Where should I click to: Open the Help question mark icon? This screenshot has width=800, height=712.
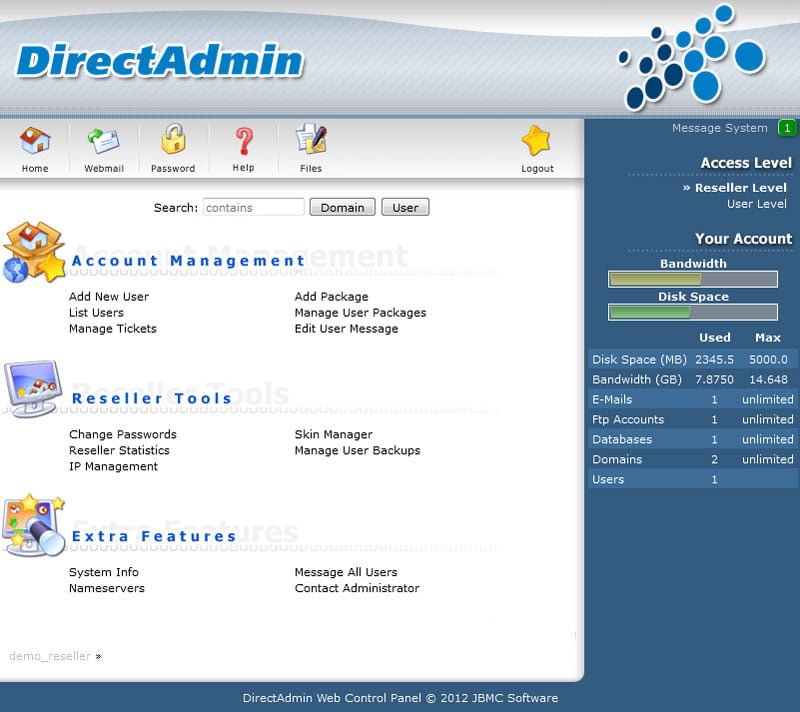tap(243, 141)
